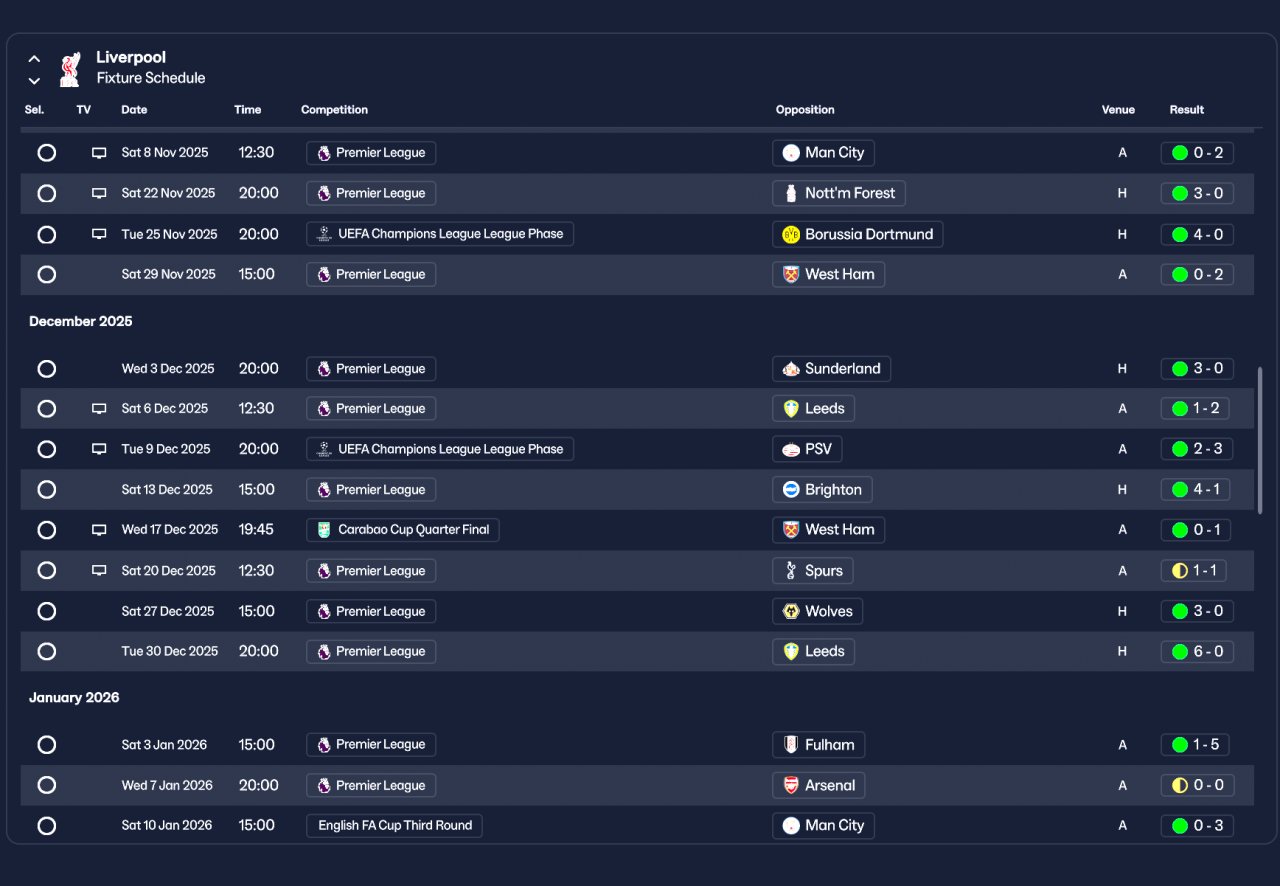The height and width of the screenshot is (886, 1280).
Task: Click the Liverpool club crest
Action: pyautogui.click(x=69, y=69)
